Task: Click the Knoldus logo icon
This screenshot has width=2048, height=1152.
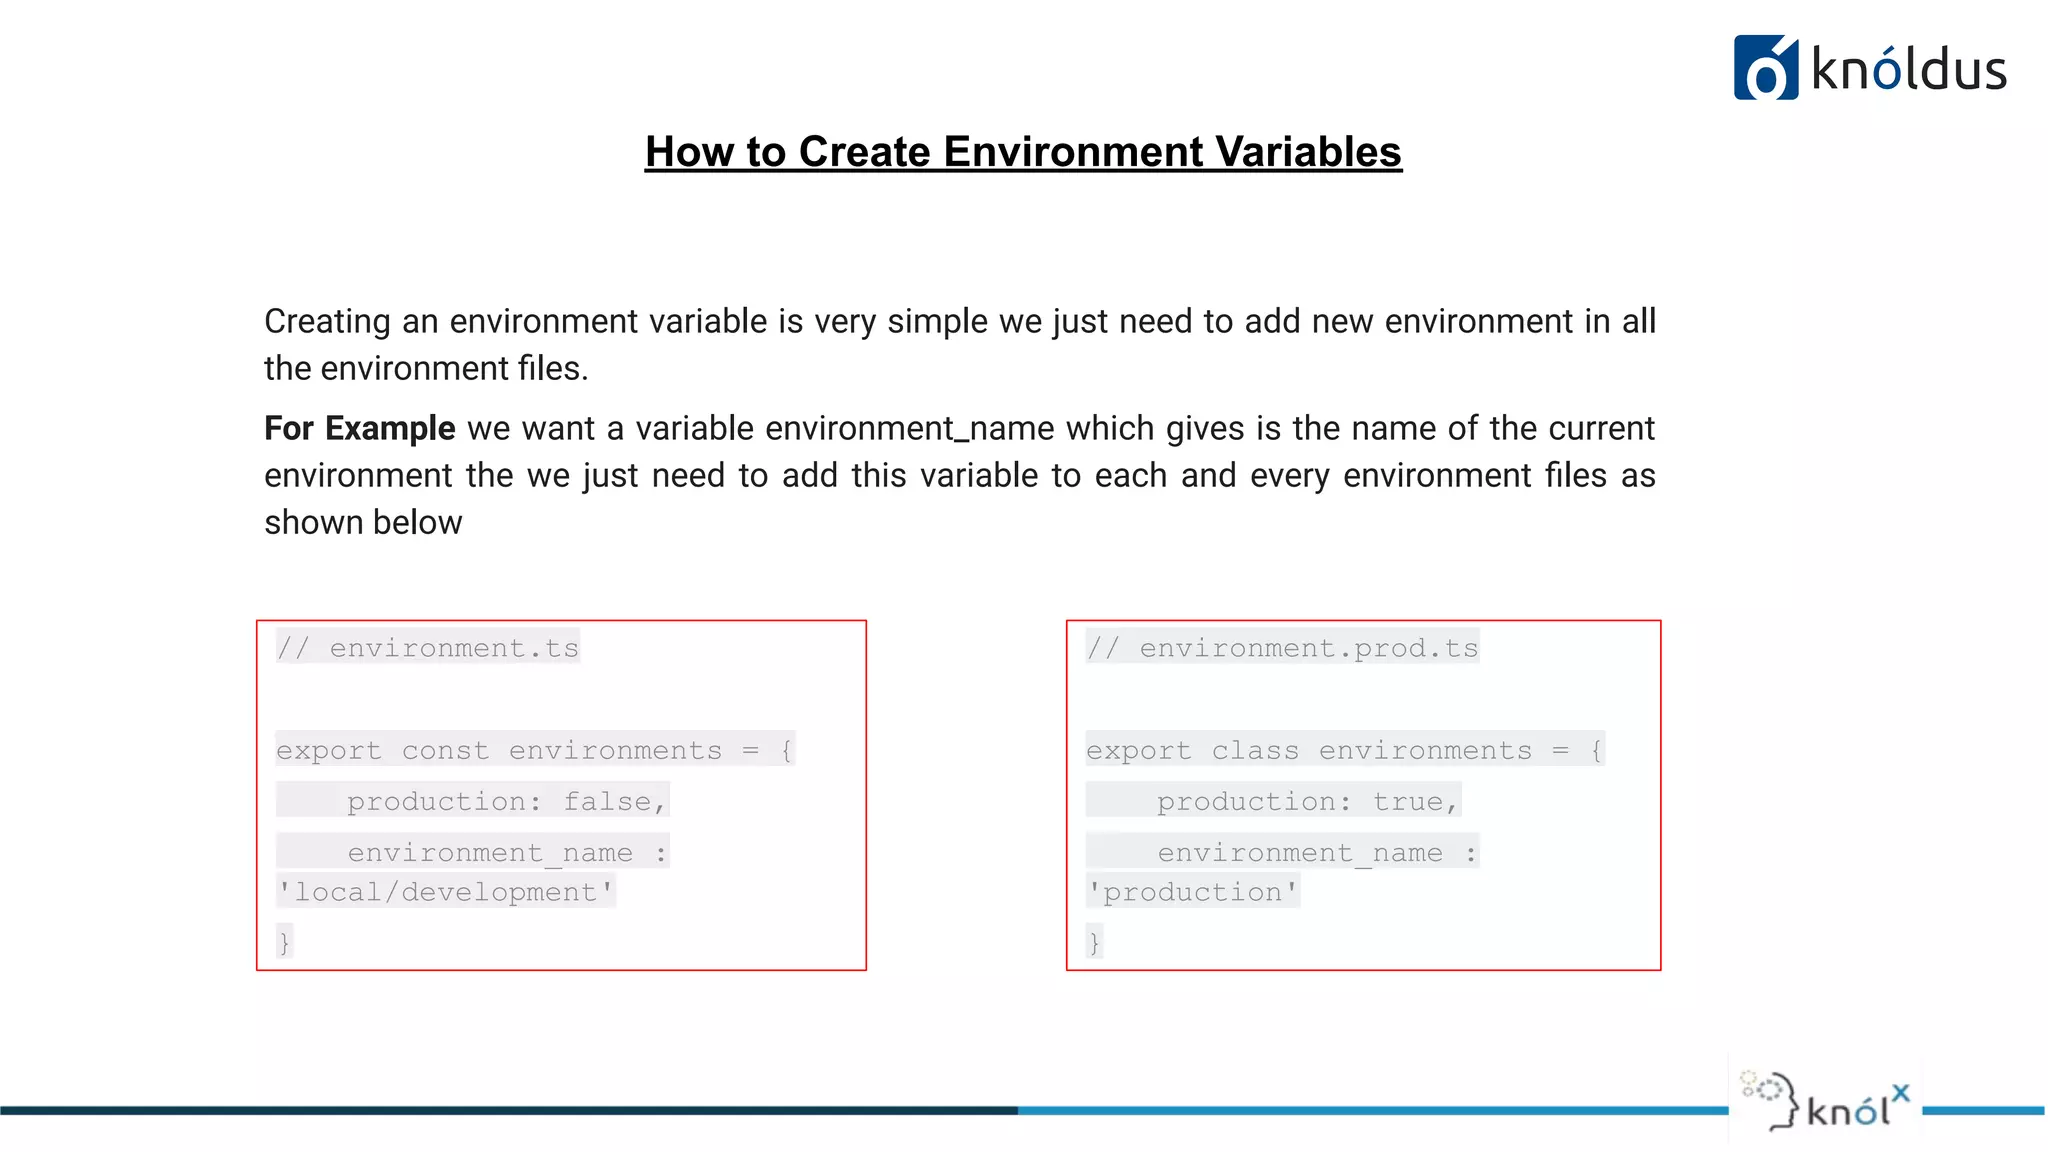Action: point(1765,68)
